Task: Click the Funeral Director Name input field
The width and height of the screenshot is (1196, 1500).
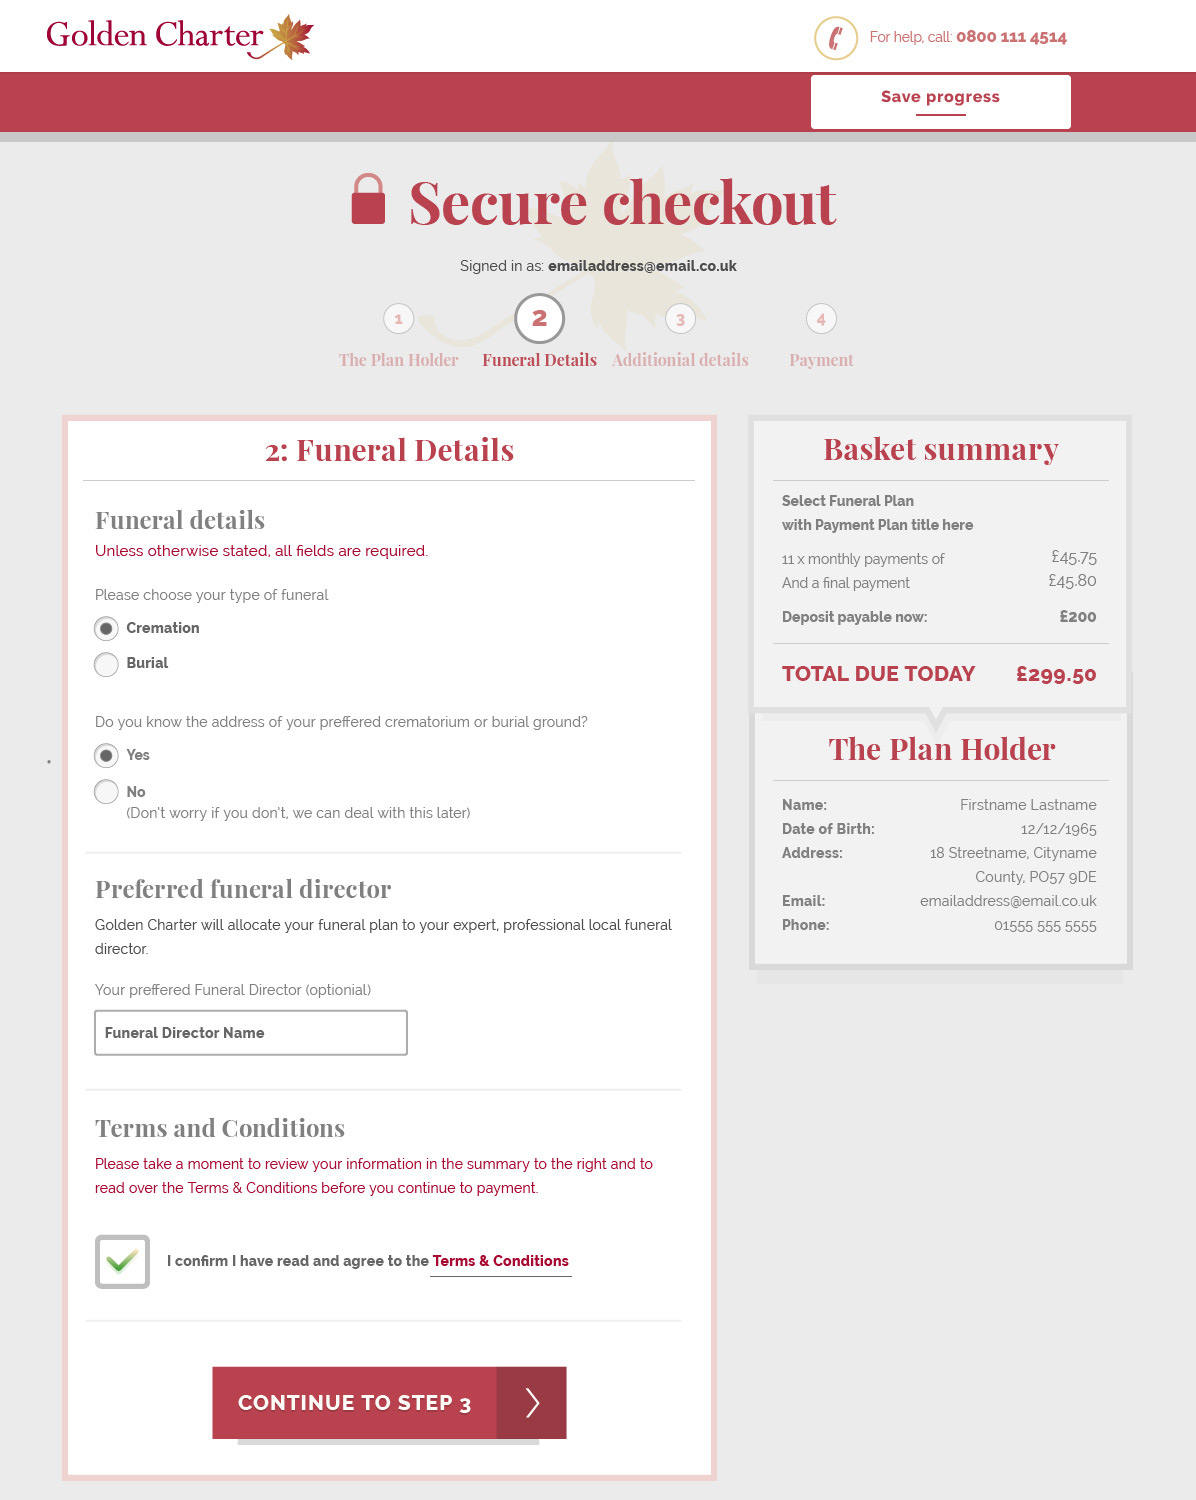Action: [x=250, y=1032]
